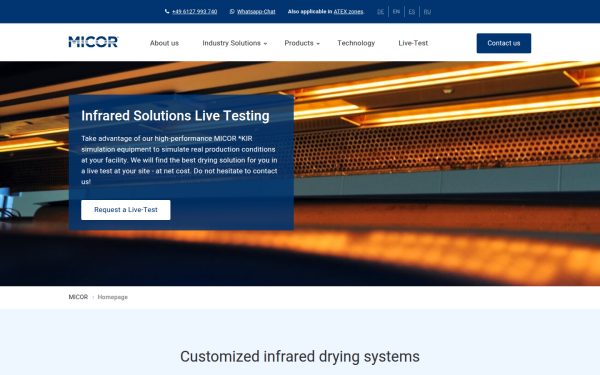The image size is (600, 375).
Task: Switch language to ES
Action: click(x=412, y=11)
